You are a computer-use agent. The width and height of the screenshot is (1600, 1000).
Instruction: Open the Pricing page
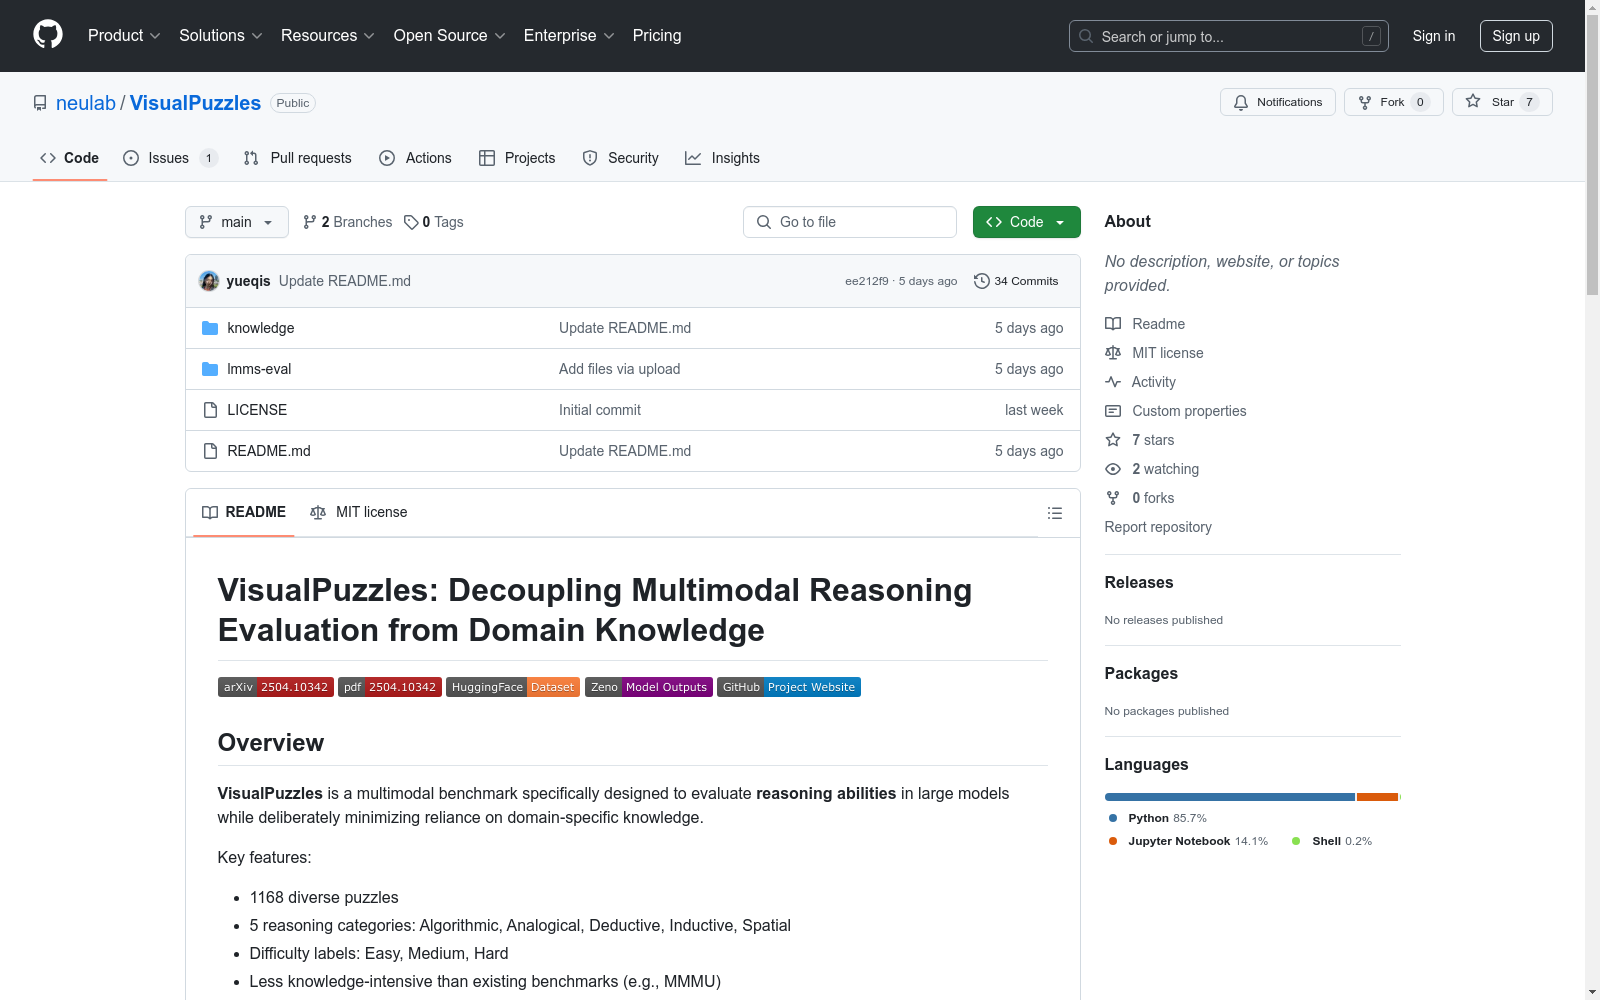(657, 36)
